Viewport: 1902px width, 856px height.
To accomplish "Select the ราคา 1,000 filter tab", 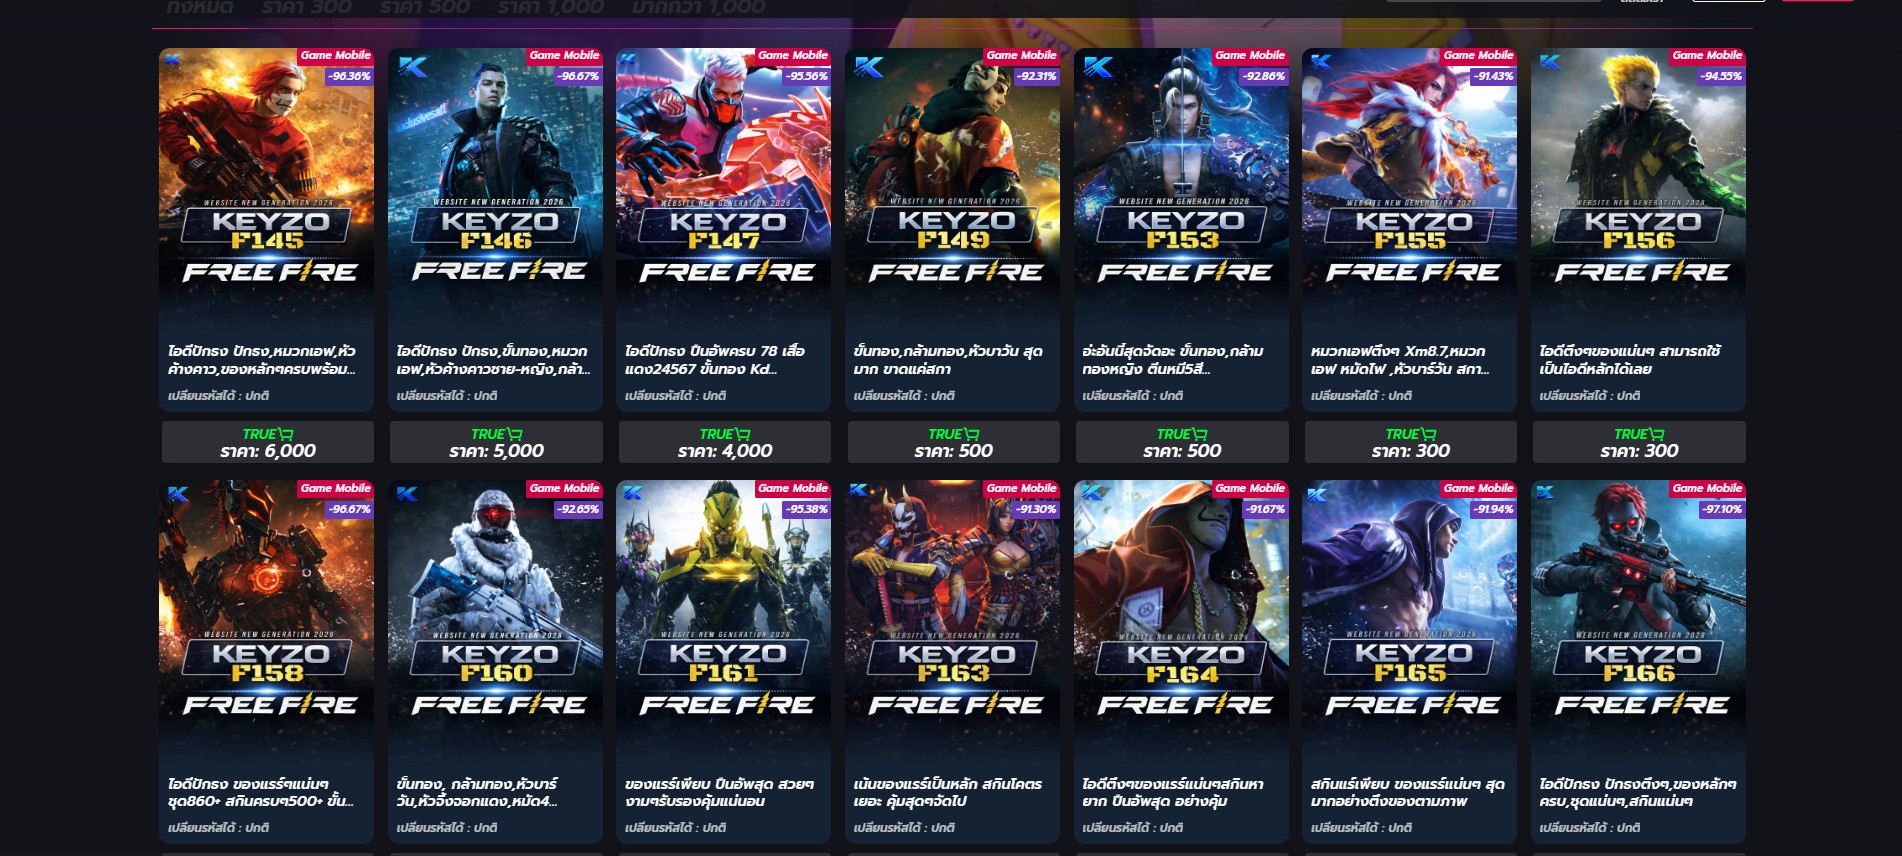I will tap(551, 7).
